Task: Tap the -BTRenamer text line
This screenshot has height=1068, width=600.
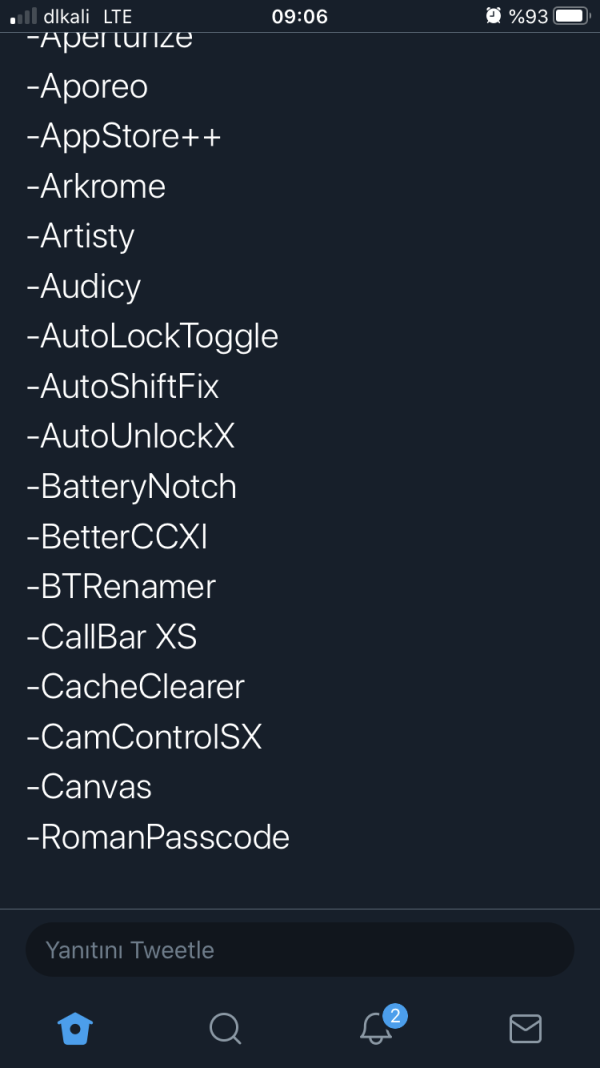Action: [121, 587]
